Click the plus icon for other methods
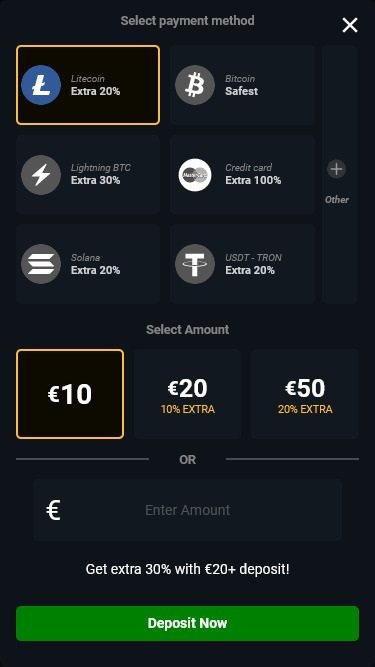Image resolution: width=375 pixels, height=667 pixels. 336,169
